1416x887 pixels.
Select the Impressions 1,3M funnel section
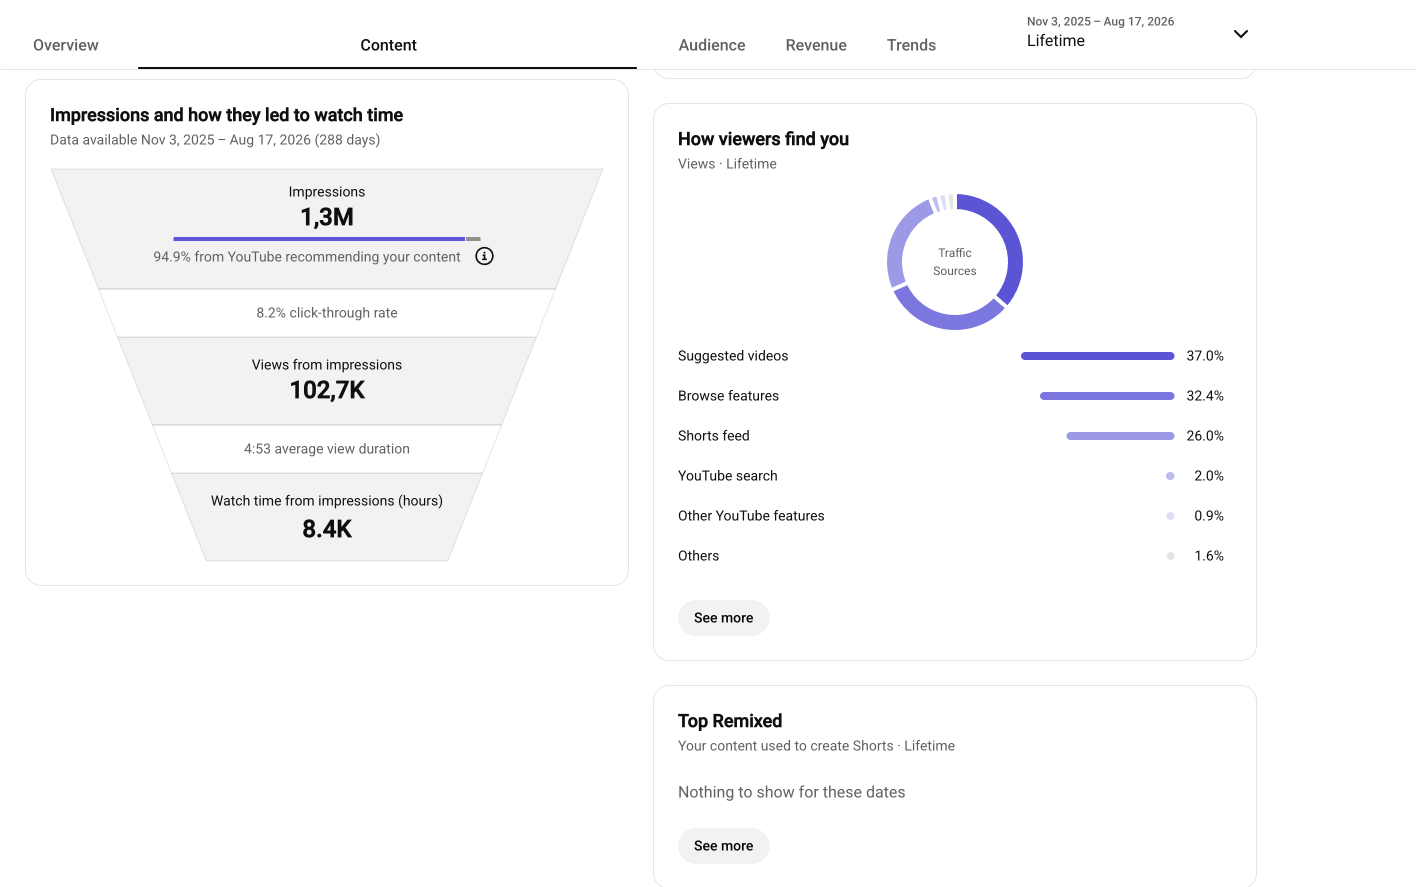pos(327,229)
